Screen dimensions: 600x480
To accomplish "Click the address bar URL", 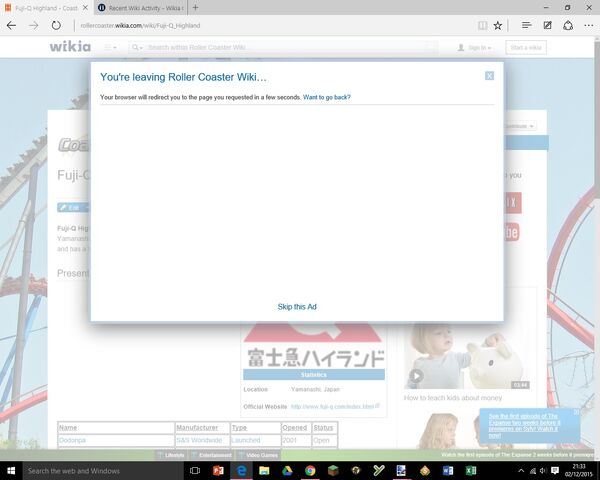I will click(140, 26).
